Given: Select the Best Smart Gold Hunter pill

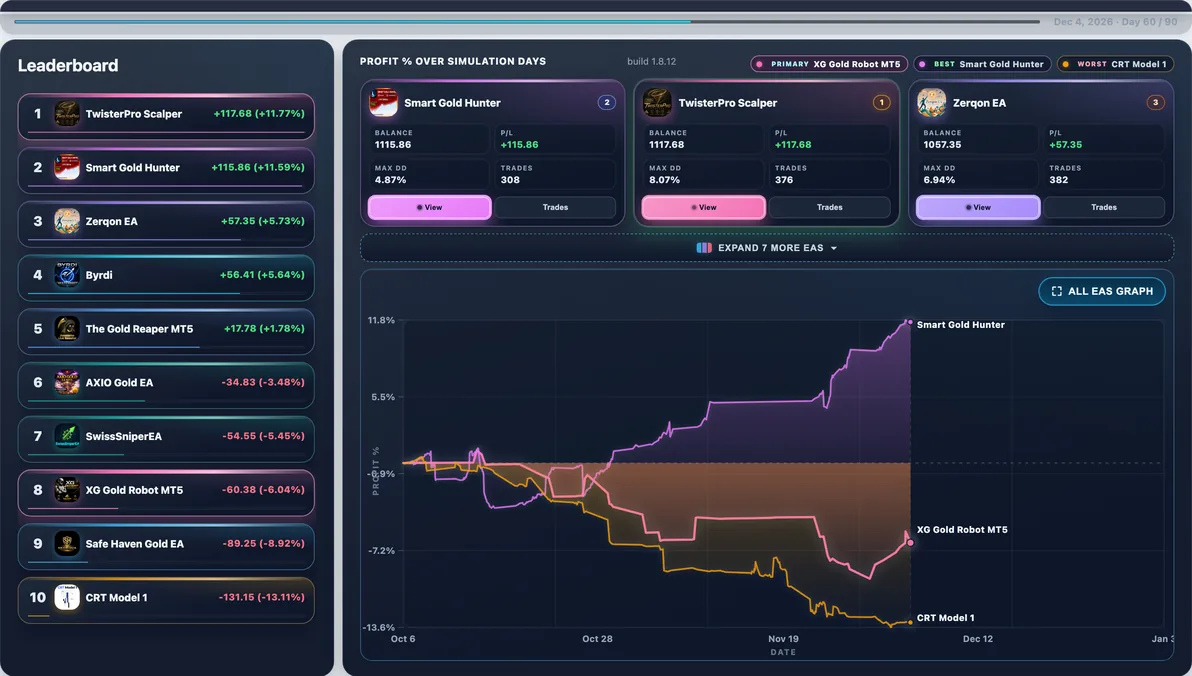Looking at the screenshot, I should click(982, 64).
